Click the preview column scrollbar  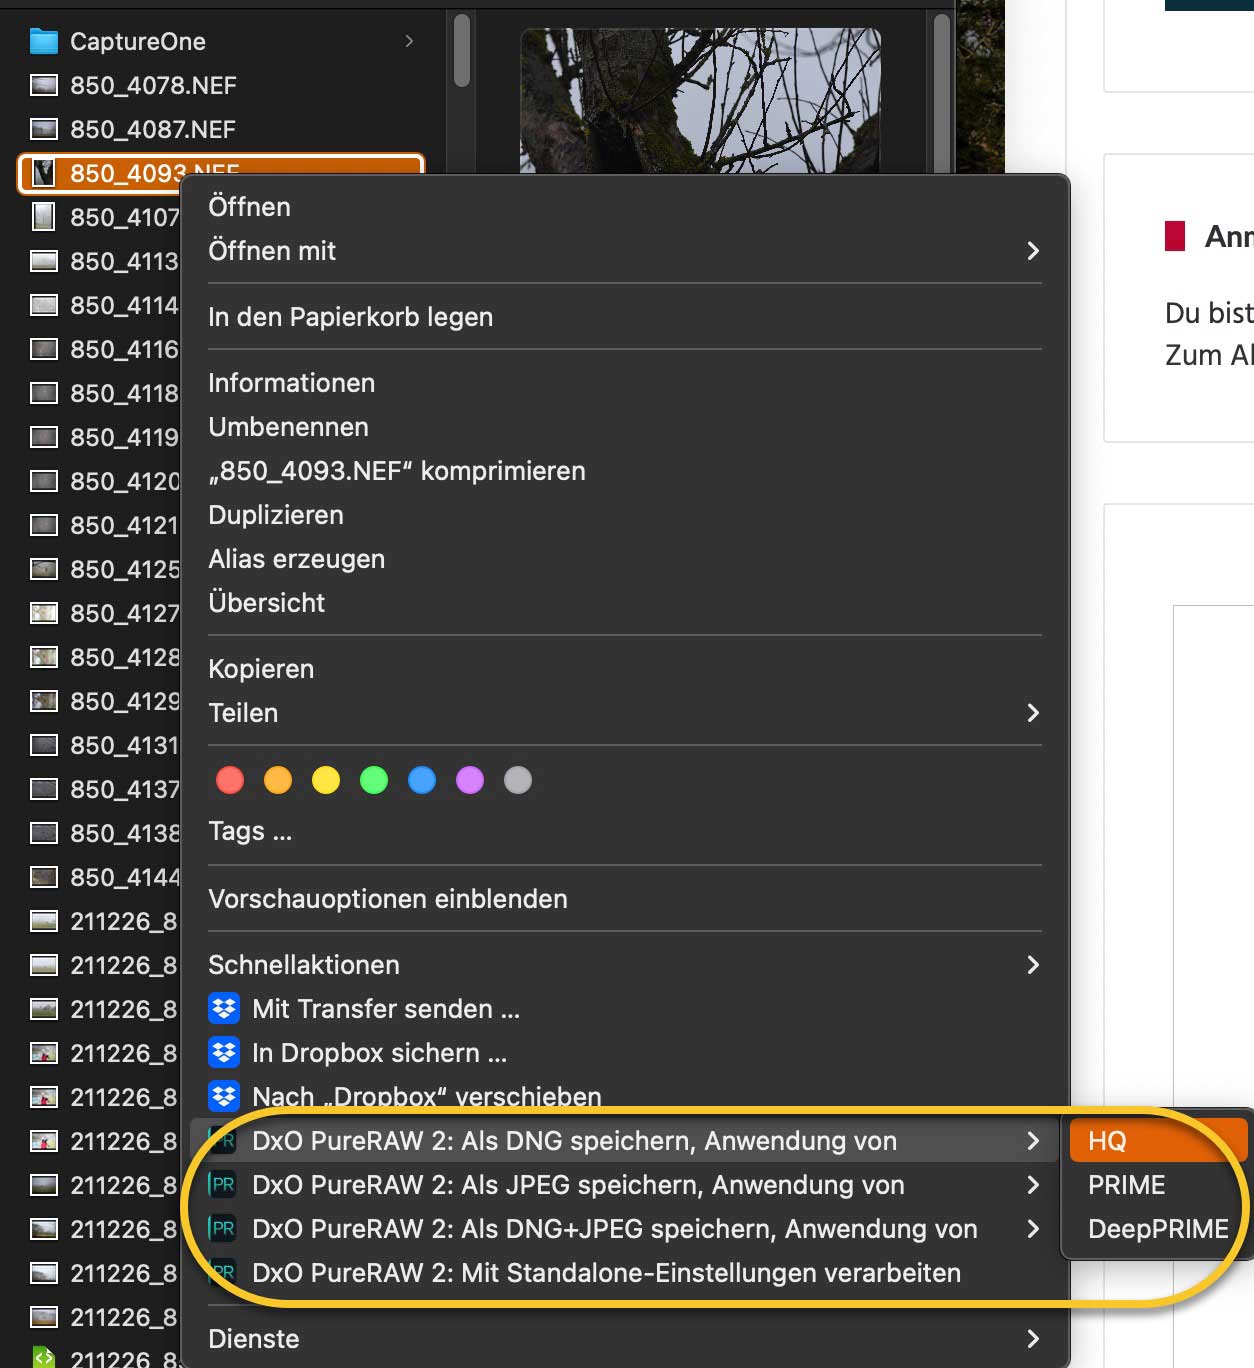click(941, 95)
